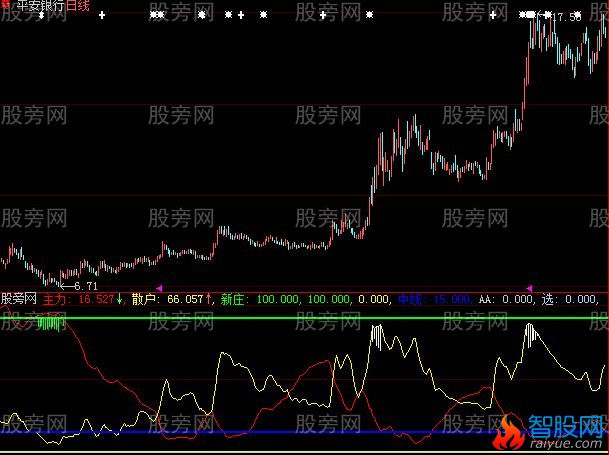Click the red up arrow after 66.057
The height and width of the screenshot is (455, 609).
point(209,299)
